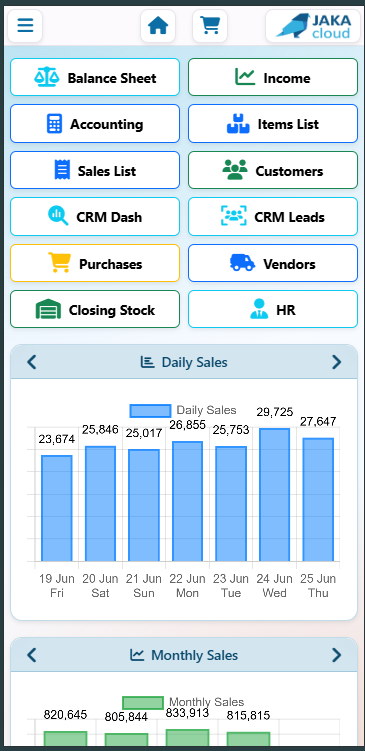365x751 pixels.
Task: Click the line chart icon beside Monthly Sales
Action: [137, 655]
